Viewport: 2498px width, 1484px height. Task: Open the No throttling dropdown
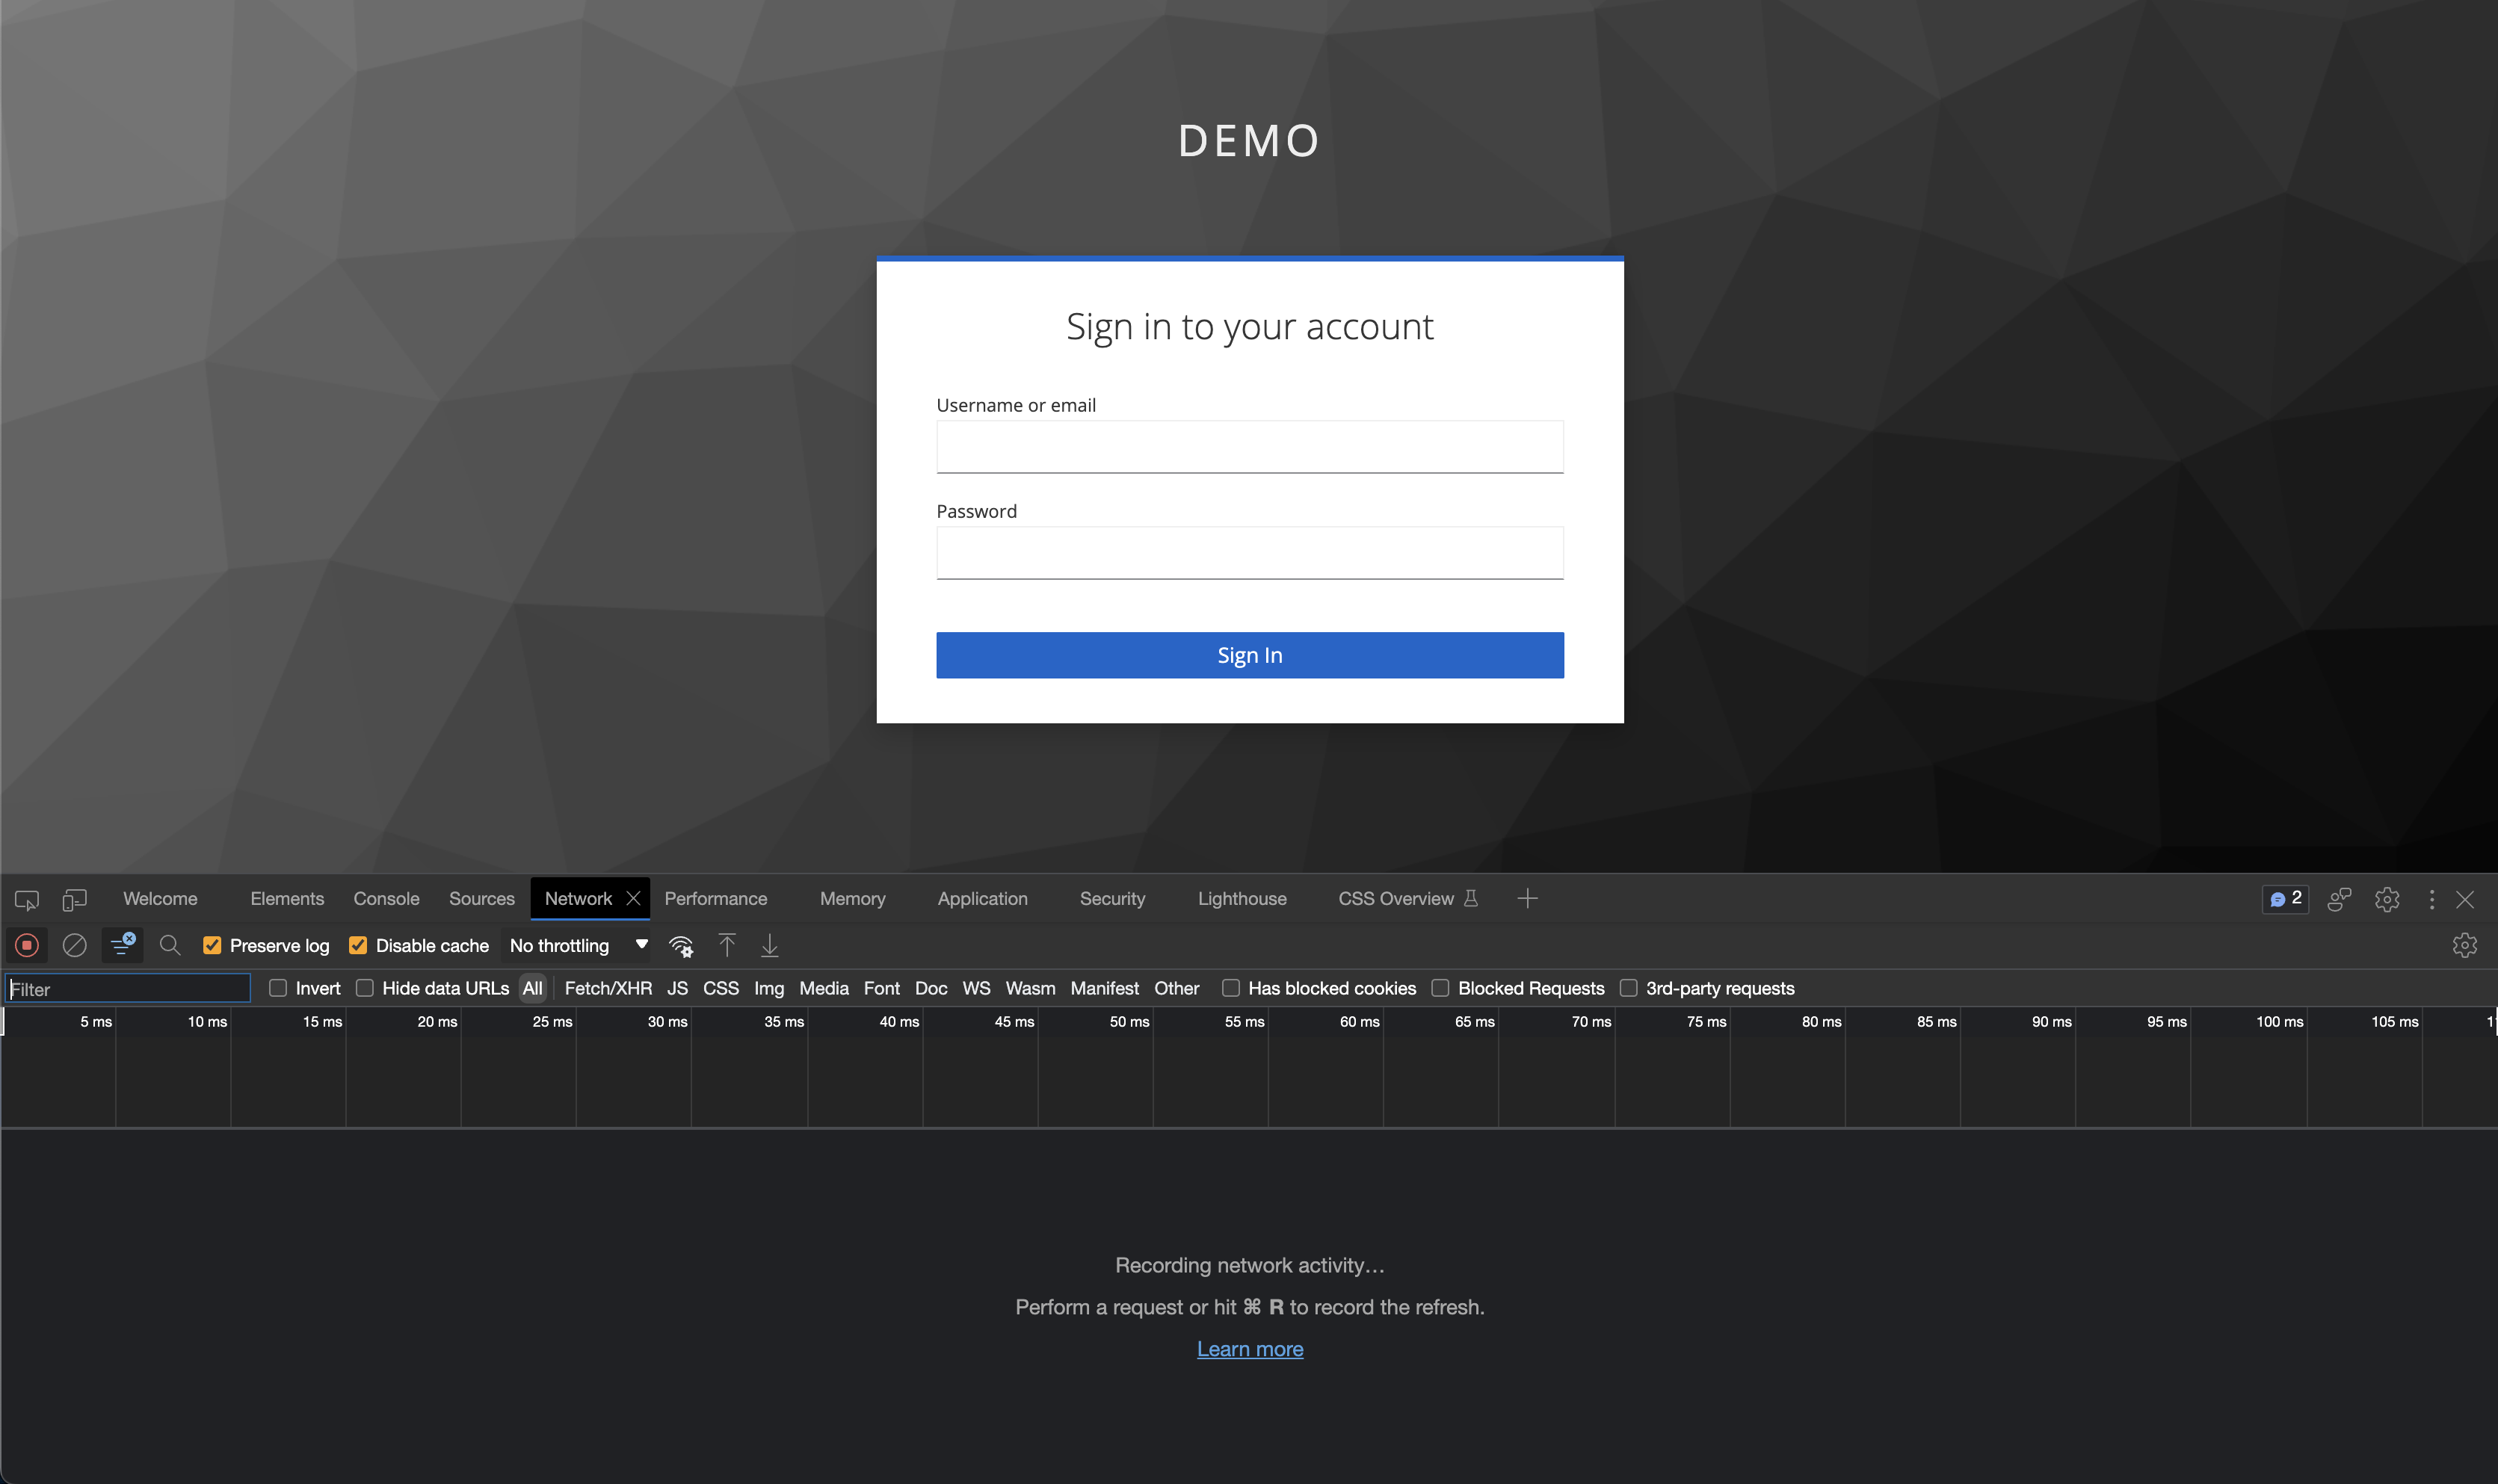click(578, 945)
